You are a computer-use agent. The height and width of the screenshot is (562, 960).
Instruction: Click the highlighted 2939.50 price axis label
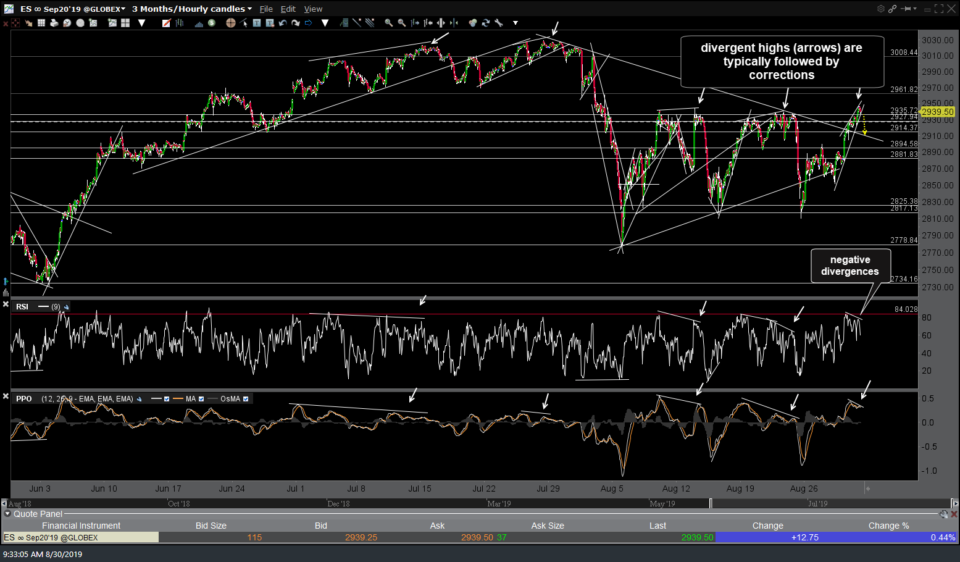(937, 111)
